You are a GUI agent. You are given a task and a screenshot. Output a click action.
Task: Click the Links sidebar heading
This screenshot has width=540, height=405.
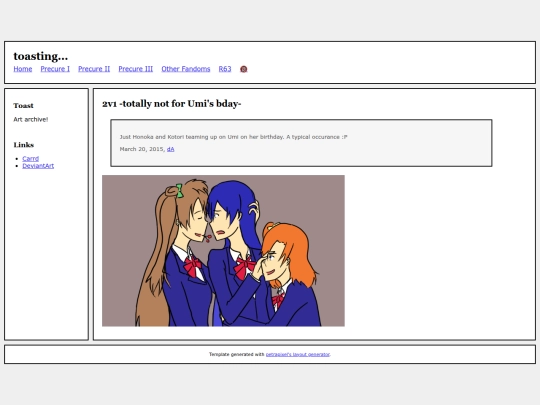pos(24,145)
